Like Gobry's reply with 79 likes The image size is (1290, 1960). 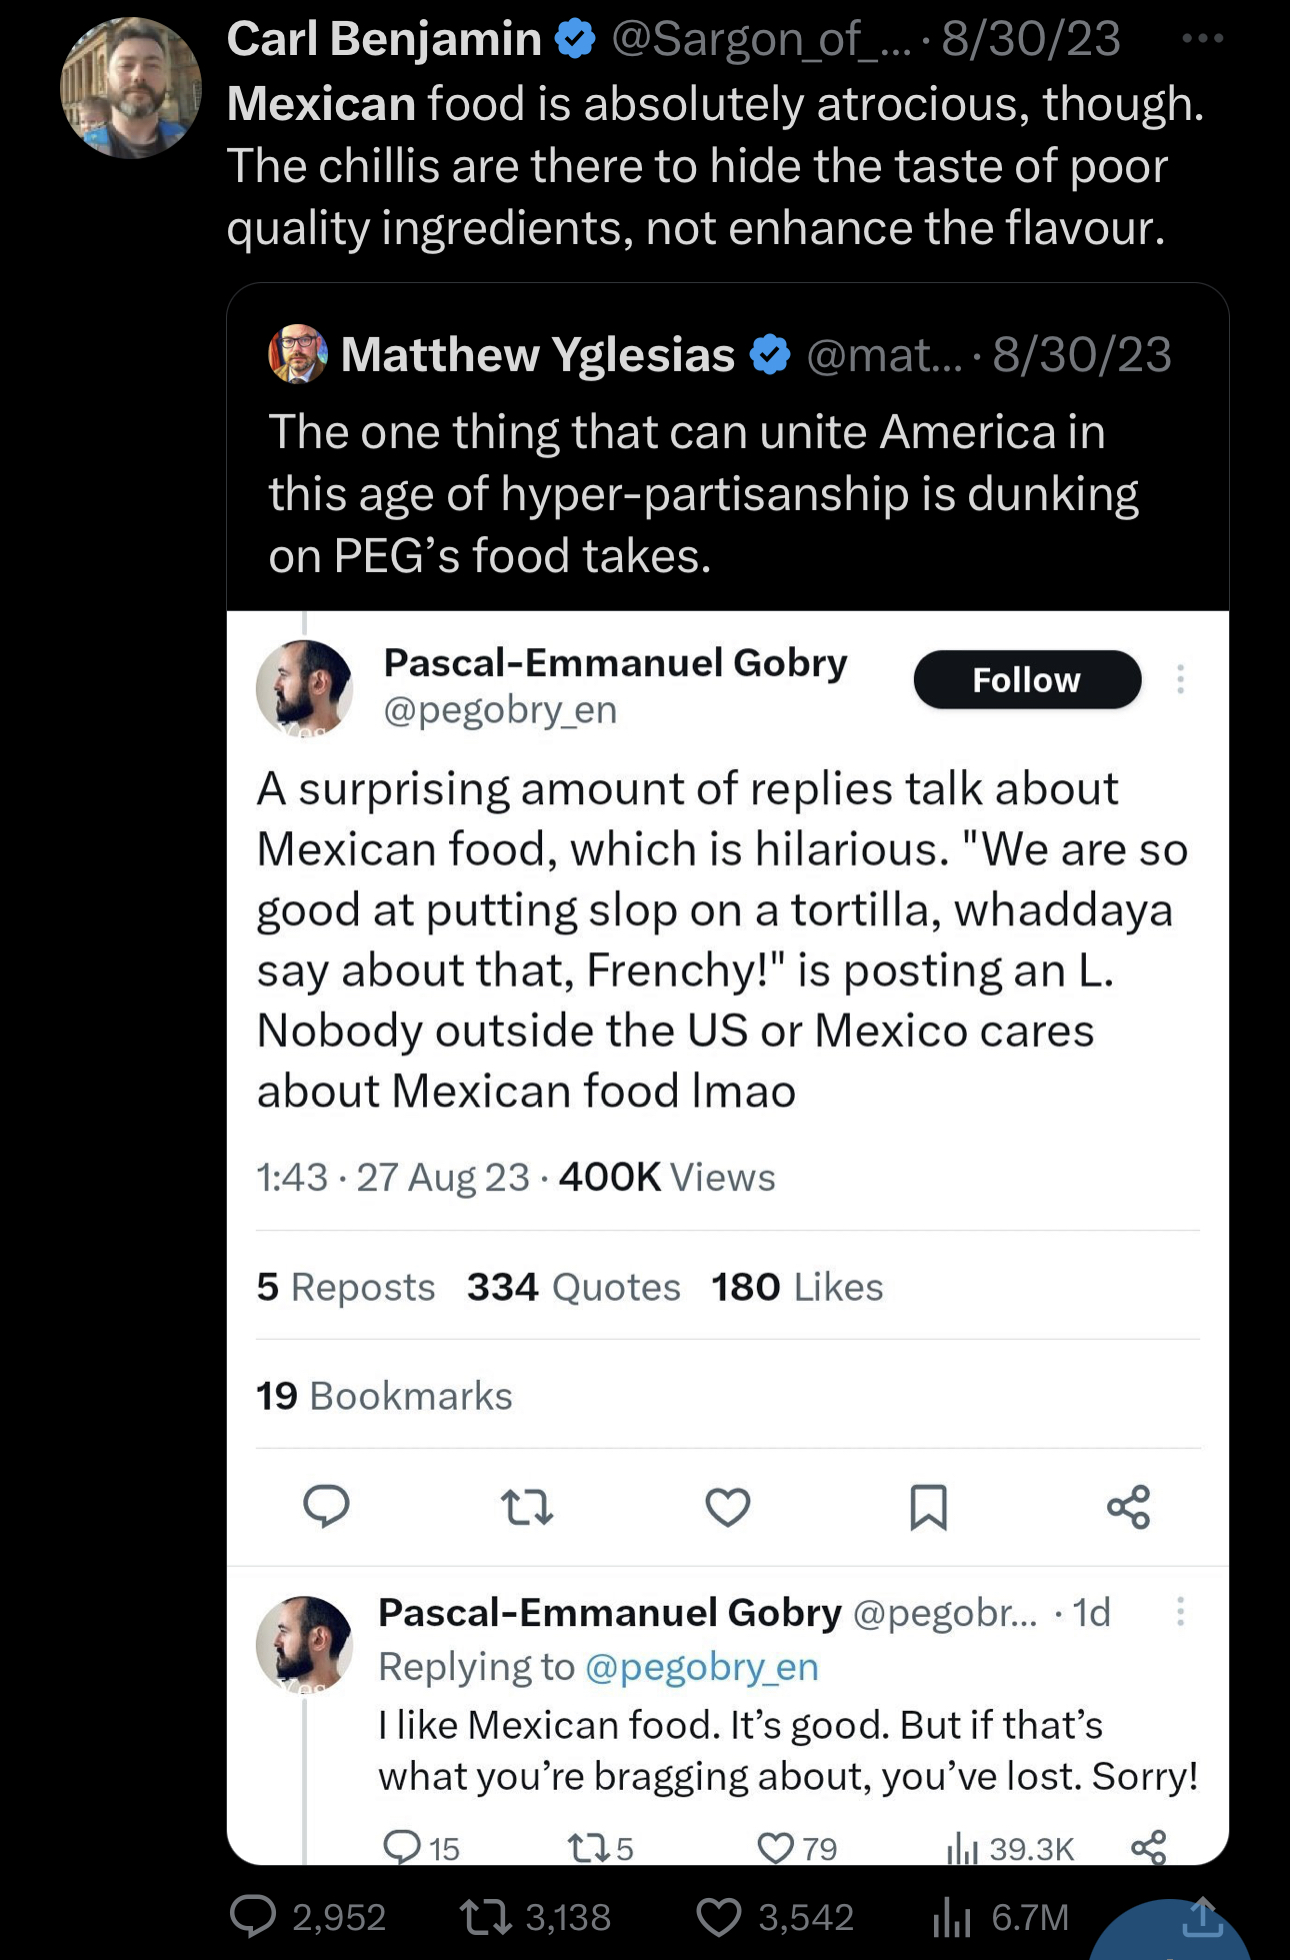[x=776, y=1848]
